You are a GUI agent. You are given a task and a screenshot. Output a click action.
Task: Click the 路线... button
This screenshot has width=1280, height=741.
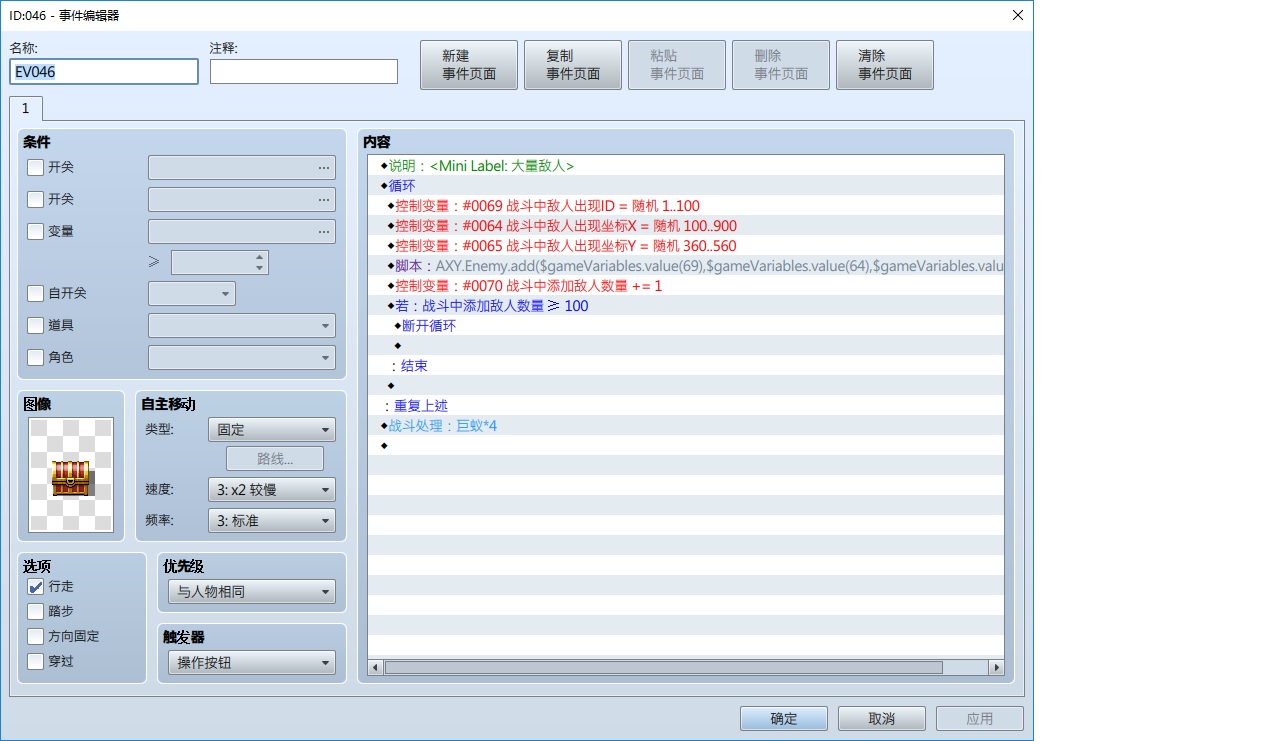click(275, 459)
